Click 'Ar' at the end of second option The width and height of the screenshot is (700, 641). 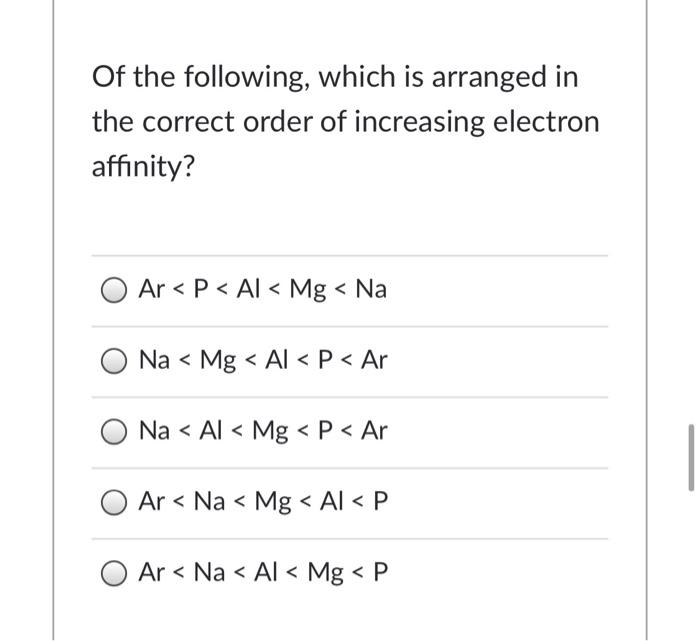click(374, 360)
